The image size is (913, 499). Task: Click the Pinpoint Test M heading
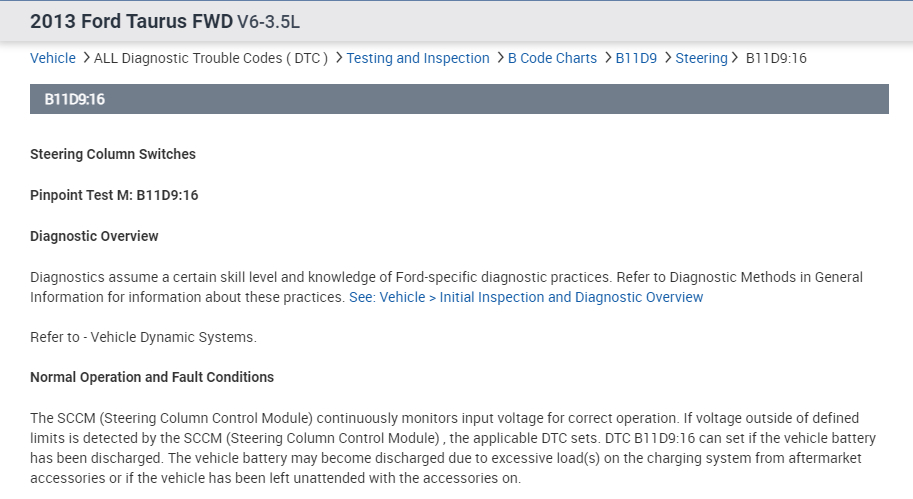pyautogui.click(x=114, y=195)
